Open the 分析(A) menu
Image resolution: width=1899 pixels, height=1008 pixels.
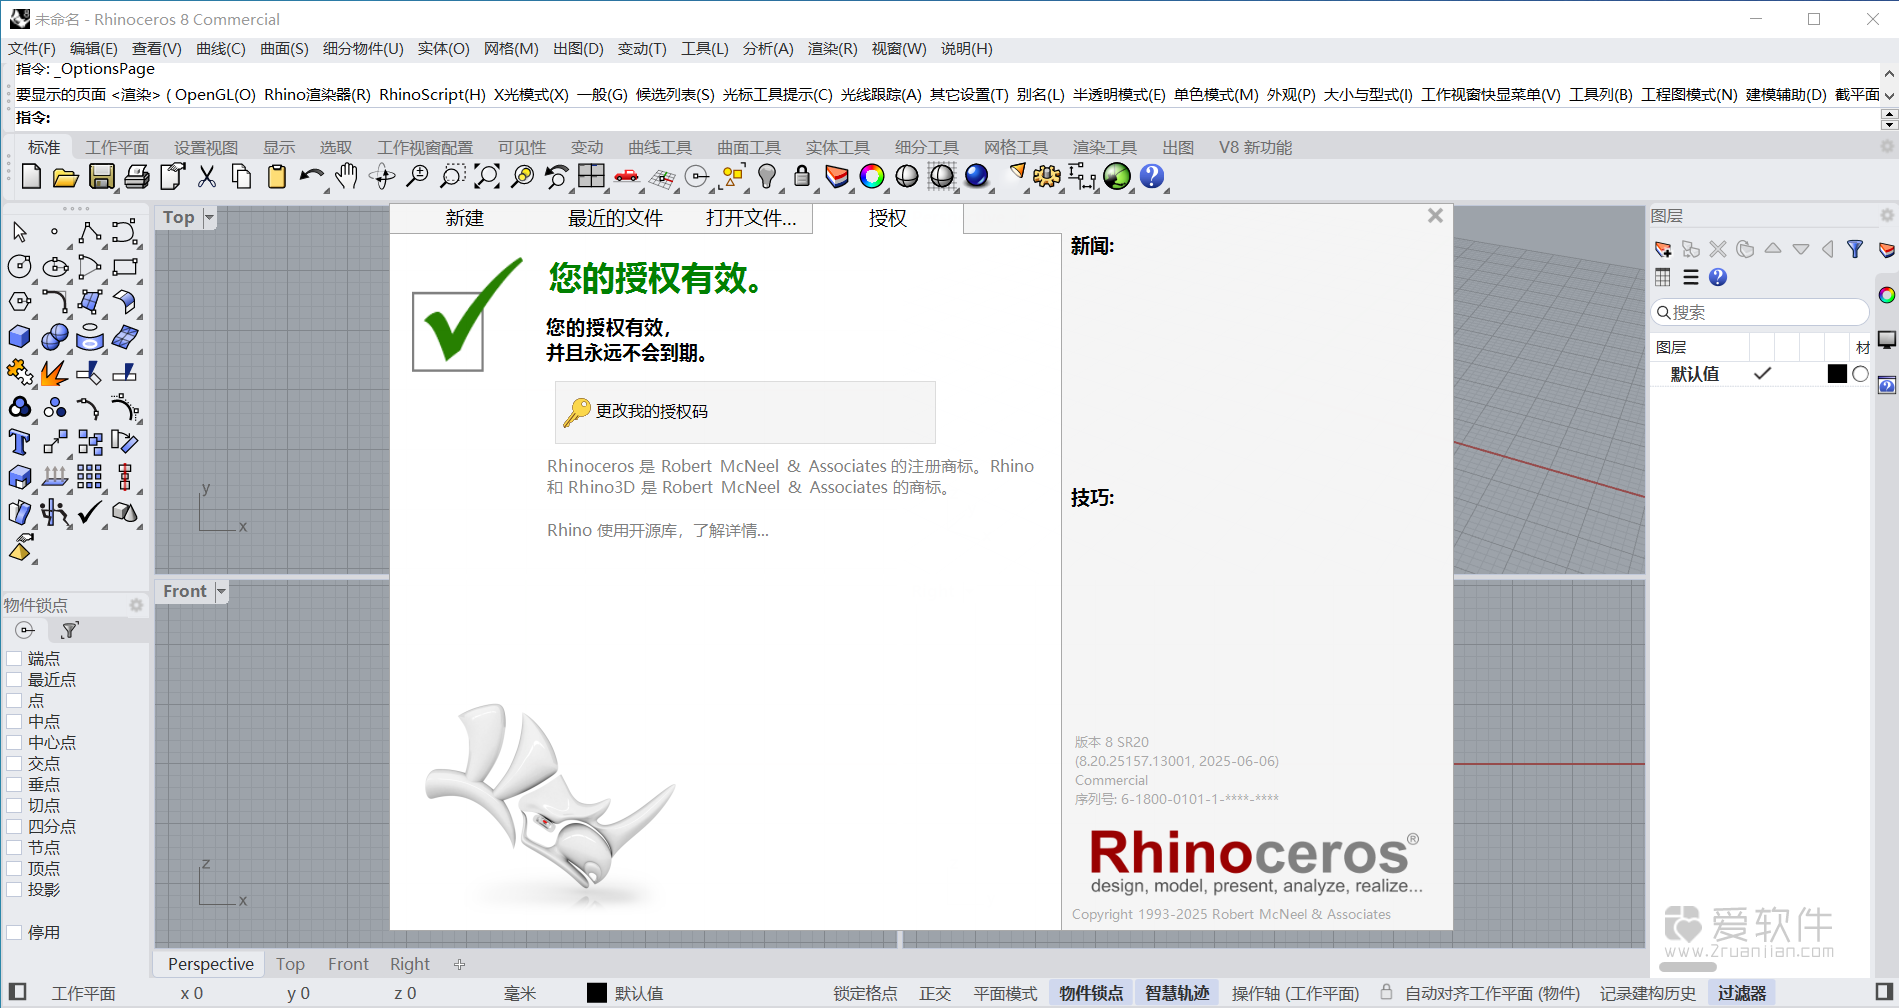(x=768, y=48)
